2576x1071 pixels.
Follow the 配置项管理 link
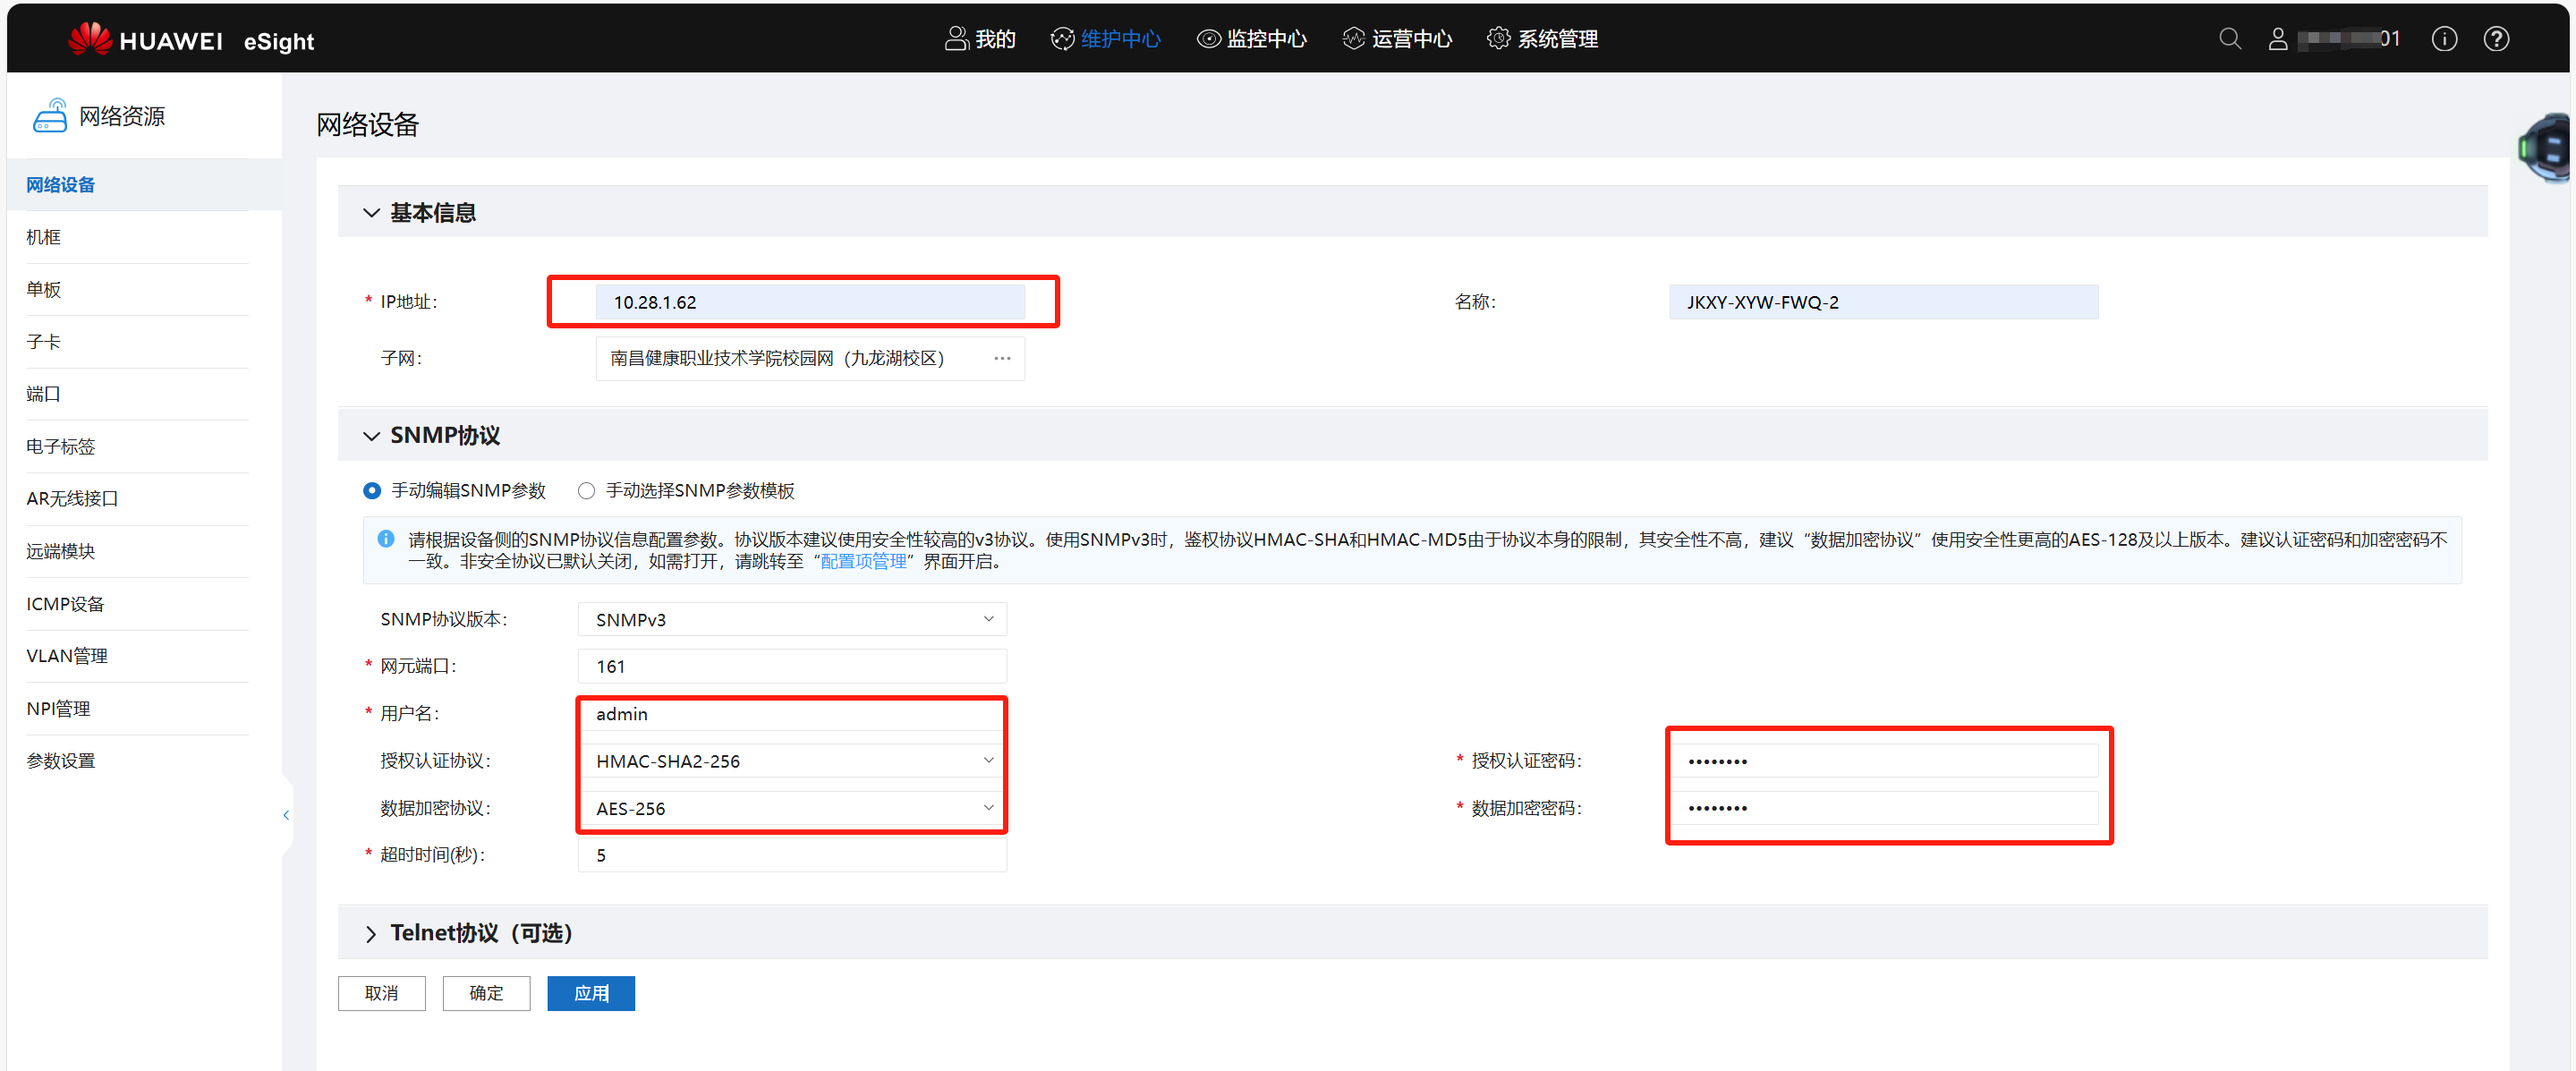[x=863, y=561]
